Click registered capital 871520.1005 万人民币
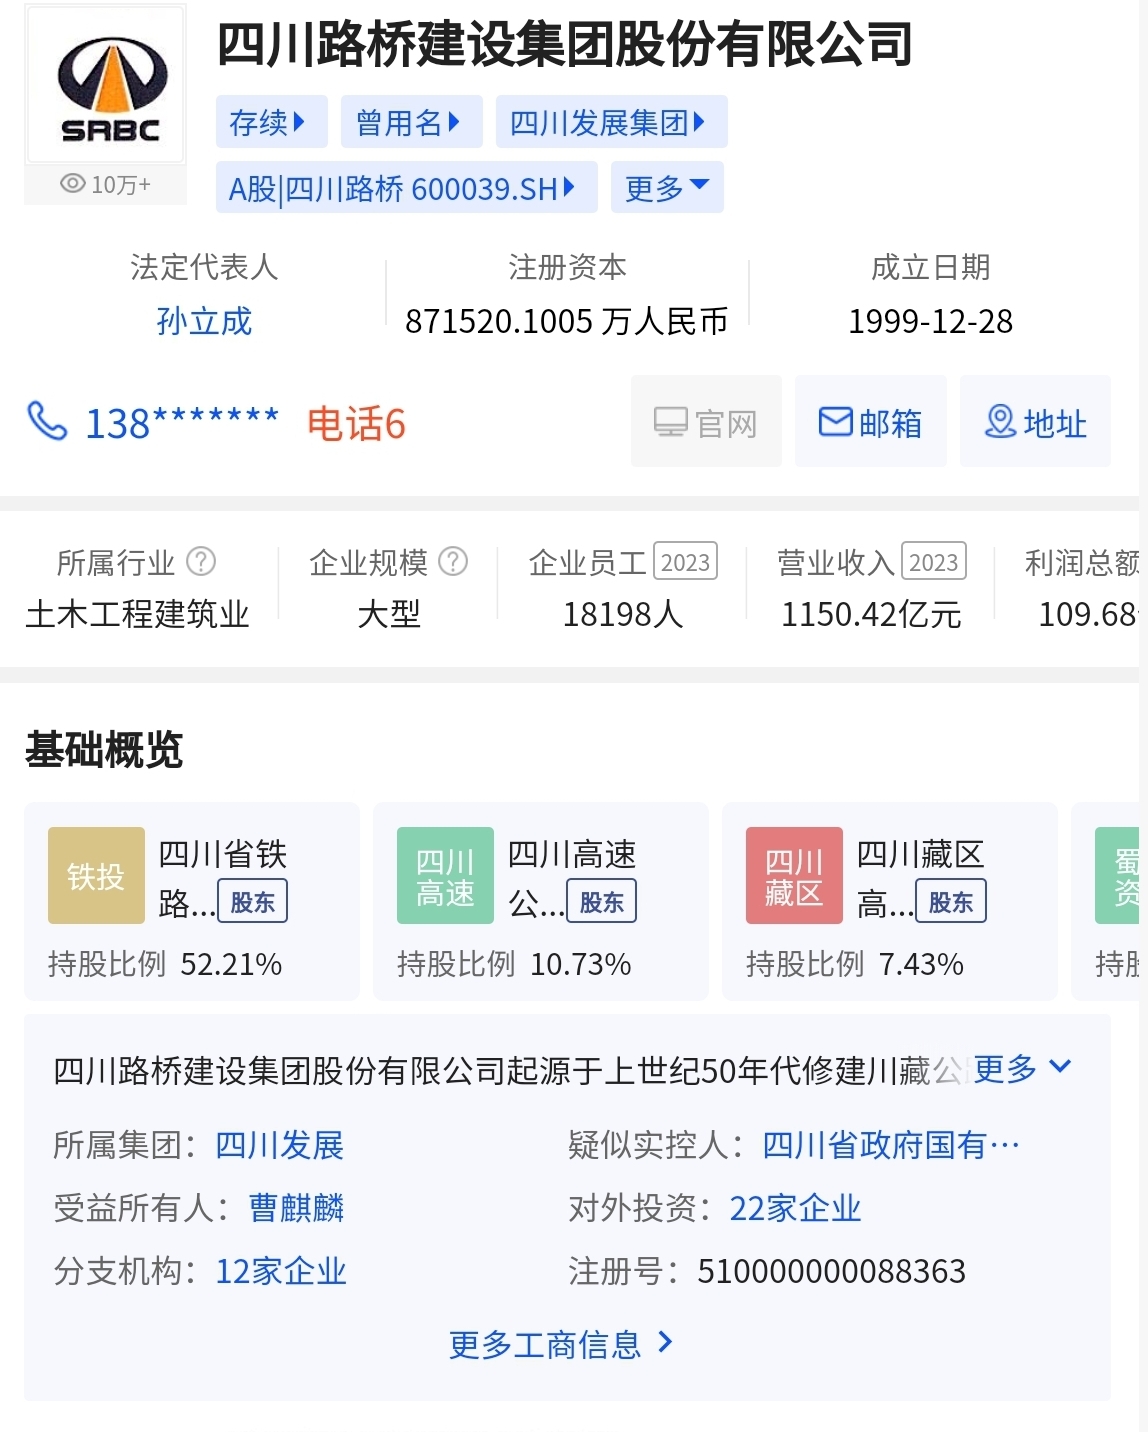This screenshot has width=1148, height=1432. 567,321
